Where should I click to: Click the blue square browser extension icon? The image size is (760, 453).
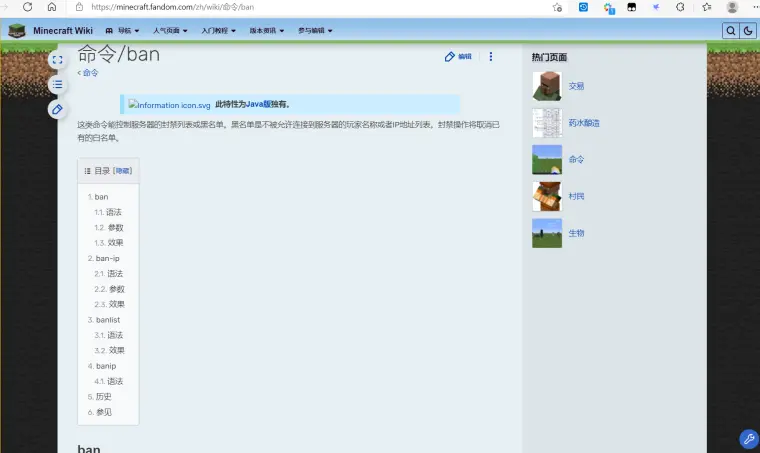(x=583, y=7)
